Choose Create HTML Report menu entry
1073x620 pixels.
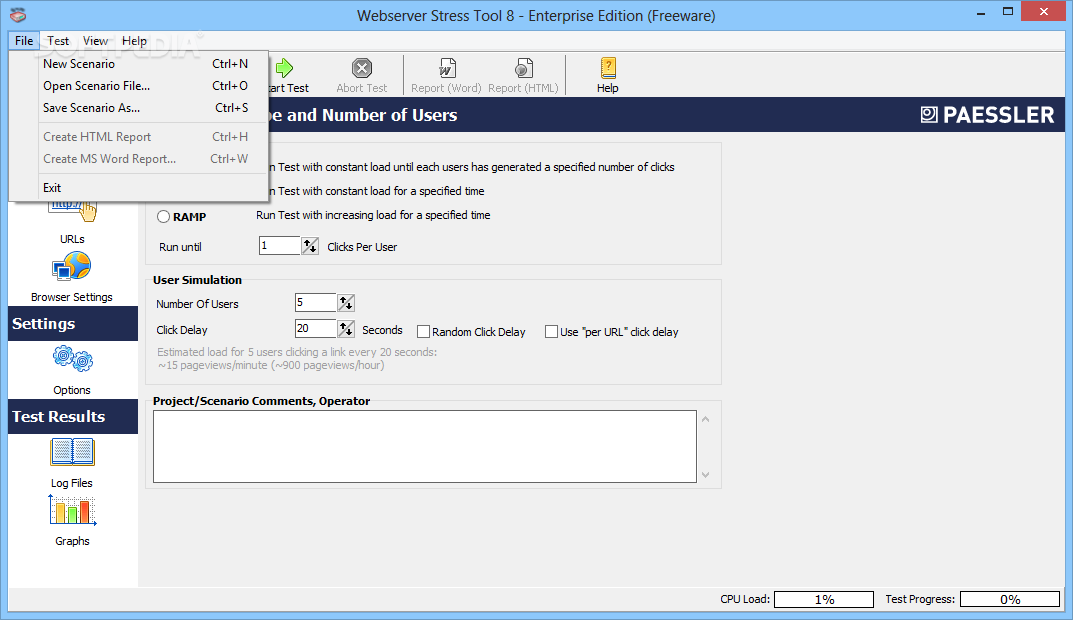(139, 137)
